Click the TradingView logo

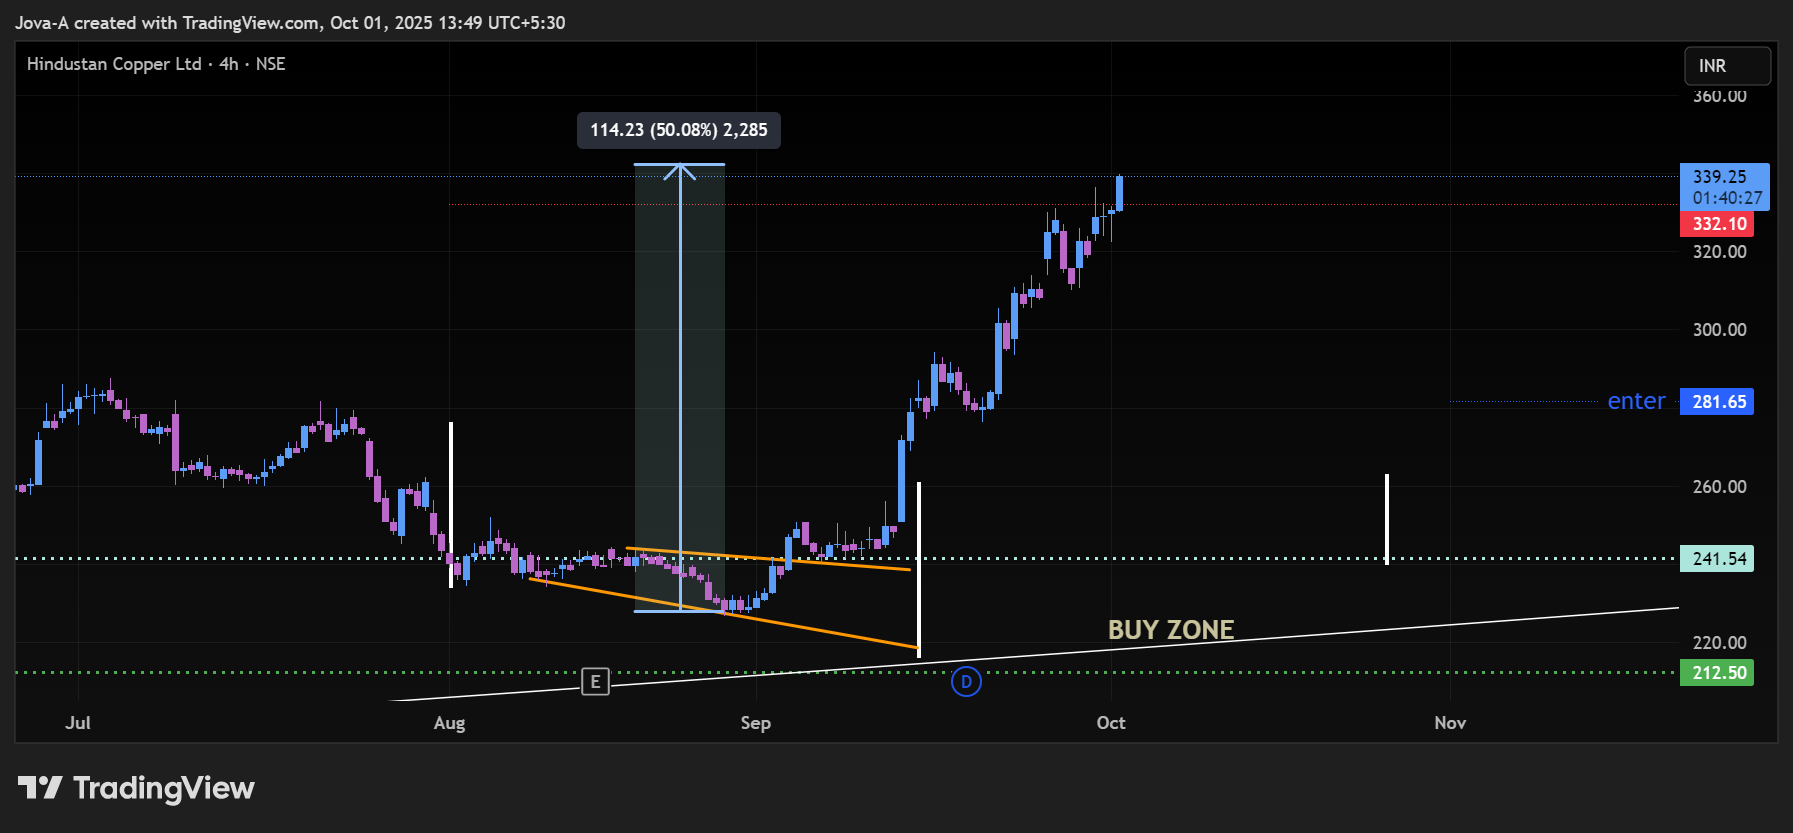(136, 788)
